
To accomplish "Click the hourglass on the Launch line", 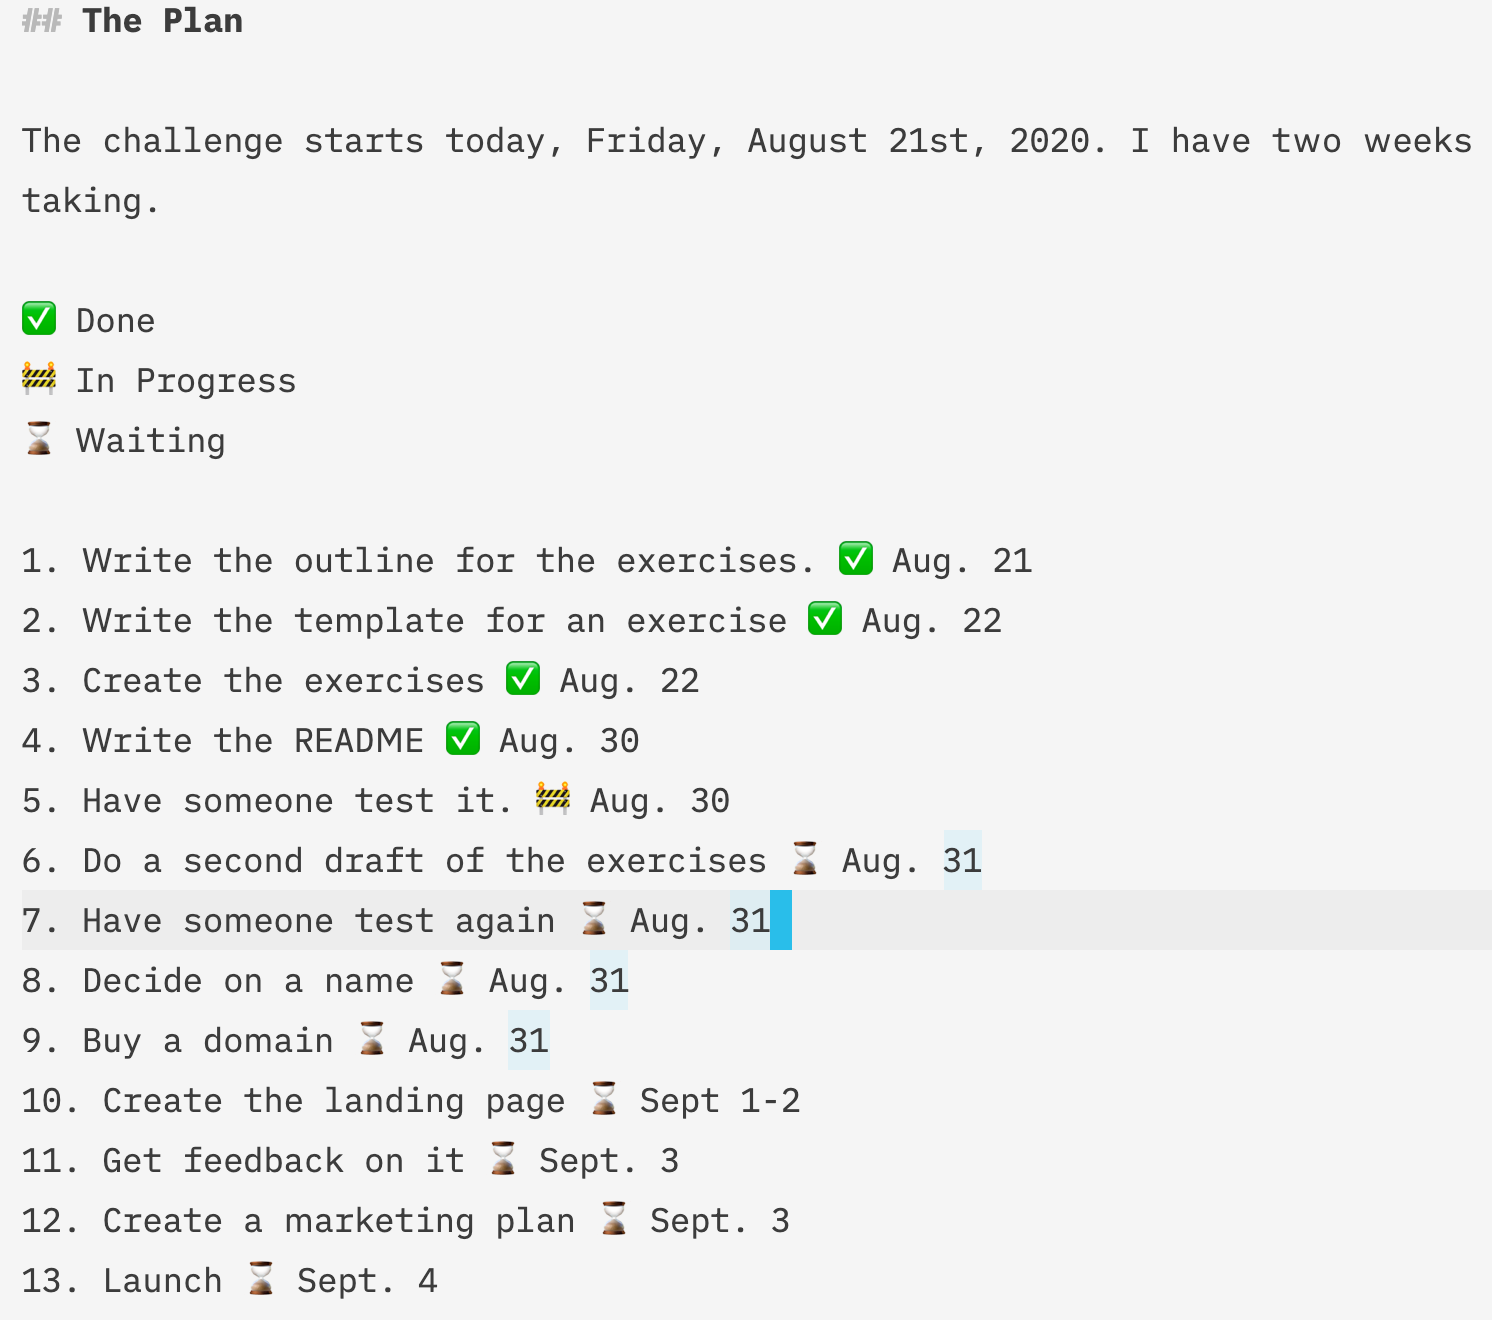I will [x=260, y=1278].
